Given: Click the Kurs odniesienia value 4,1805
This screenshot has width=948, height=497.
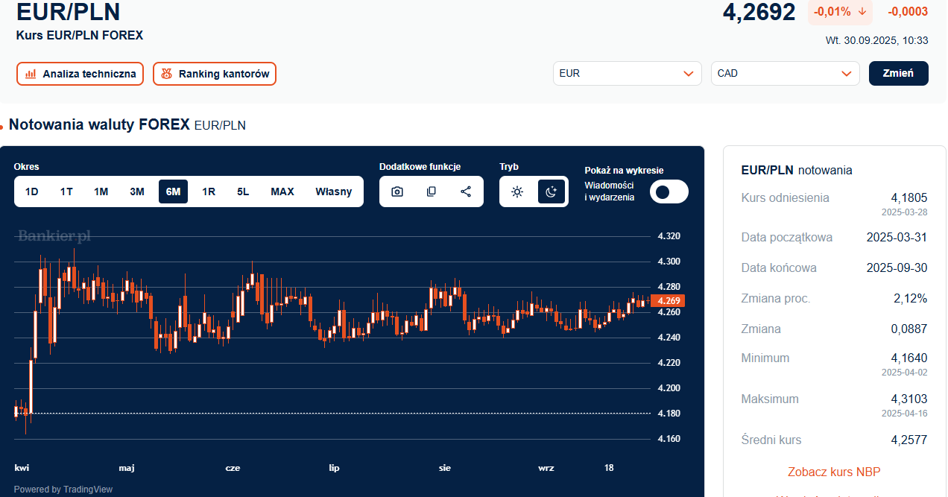Looking at the screenshot, I should [x=909, y=198].
